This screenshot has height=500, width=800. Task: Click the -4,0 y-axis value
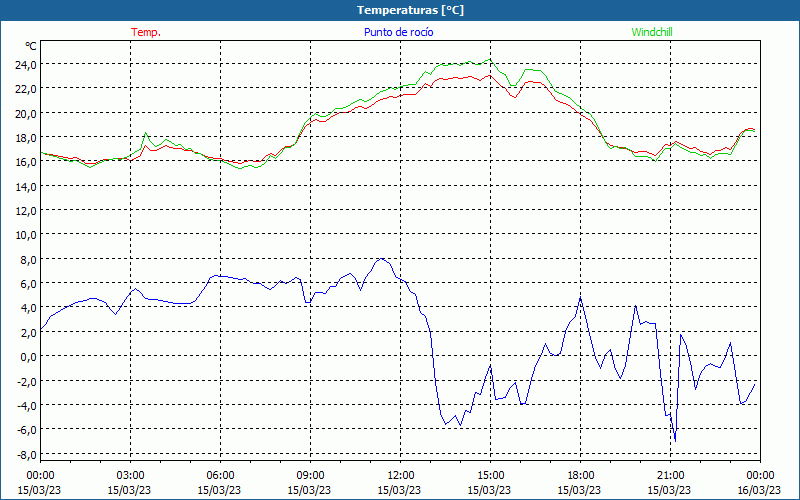(27, 405)
